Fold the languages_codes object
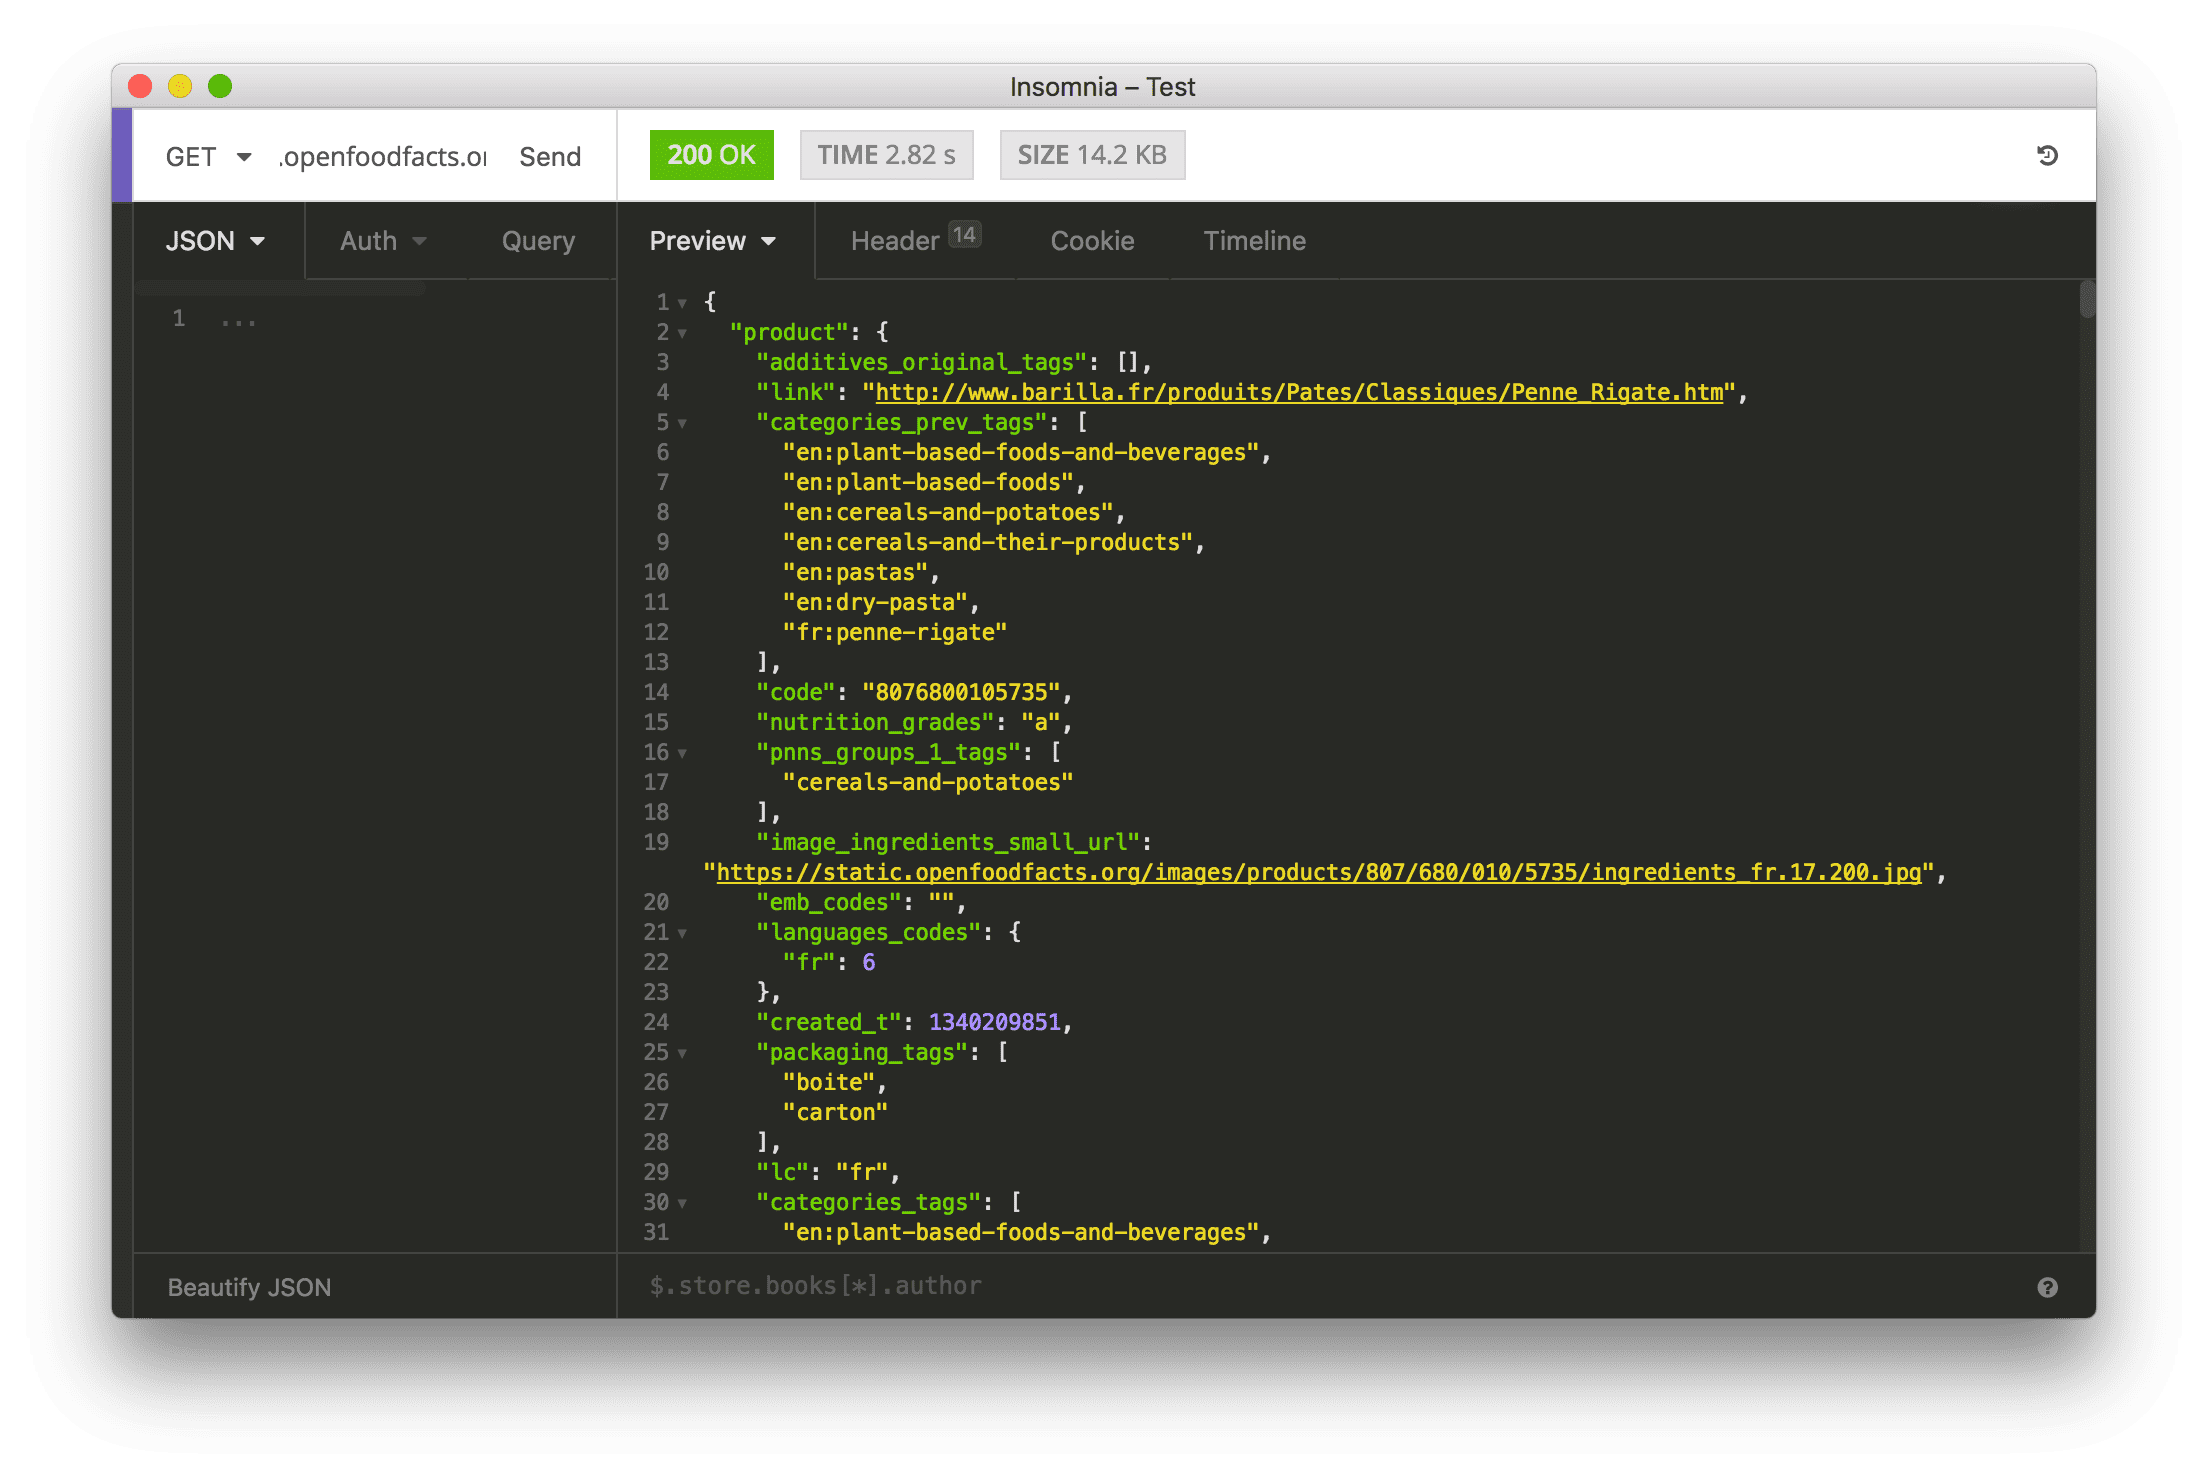 683,933
